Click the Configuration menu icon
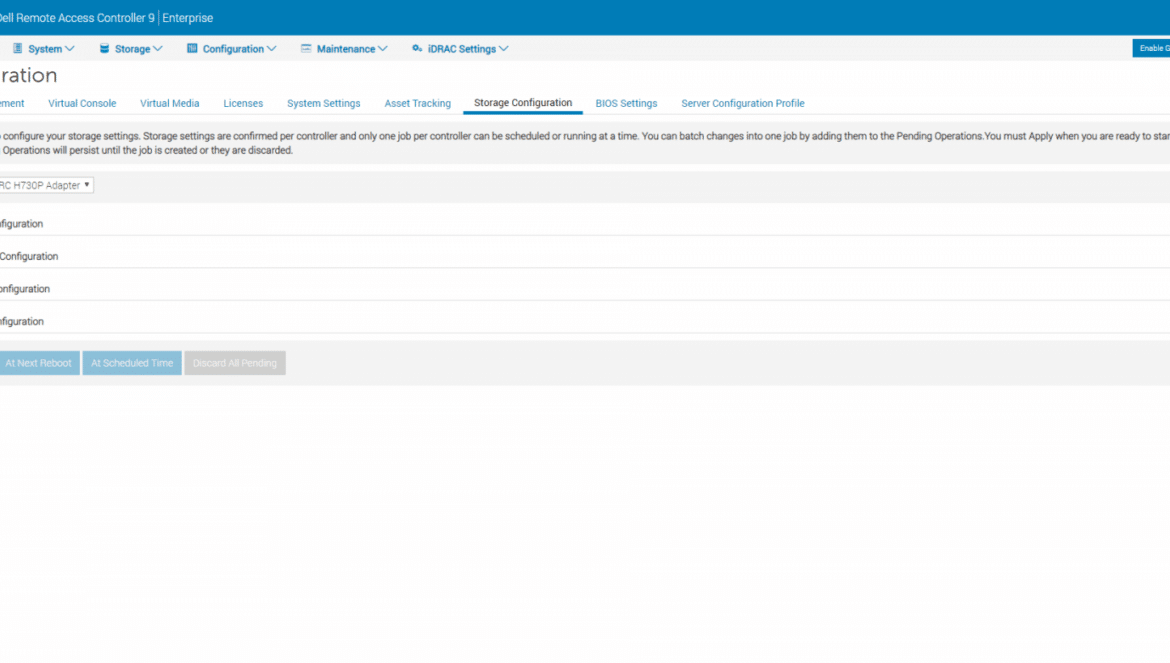The height and width of the screenshot is (663, 1170). (x=192, y=48)
